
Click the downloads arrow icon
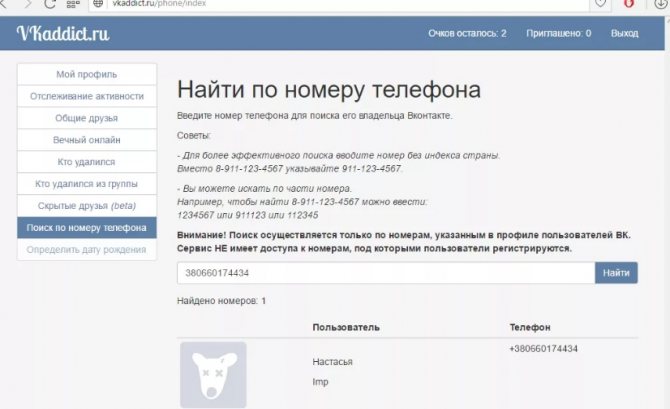pyautogui.click(x=661, y=3)
